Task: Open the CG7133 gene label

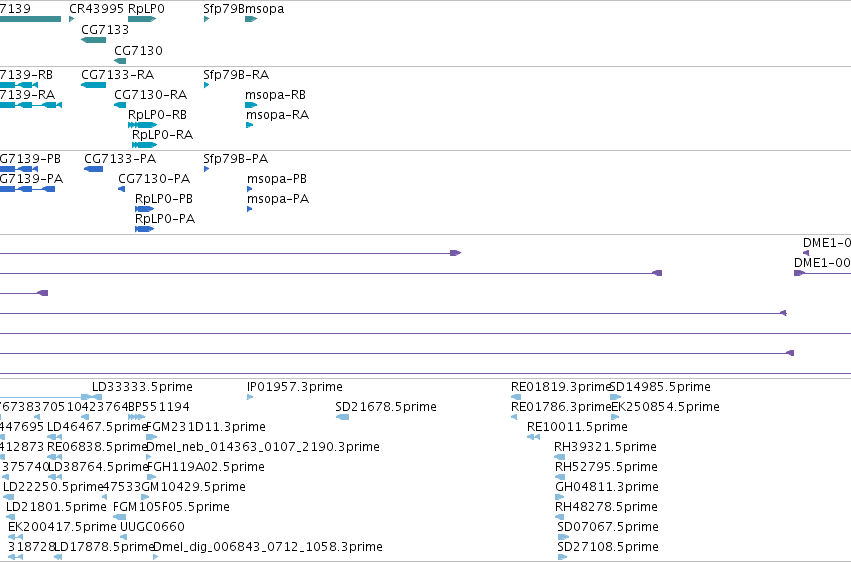Action: [105, 29]
